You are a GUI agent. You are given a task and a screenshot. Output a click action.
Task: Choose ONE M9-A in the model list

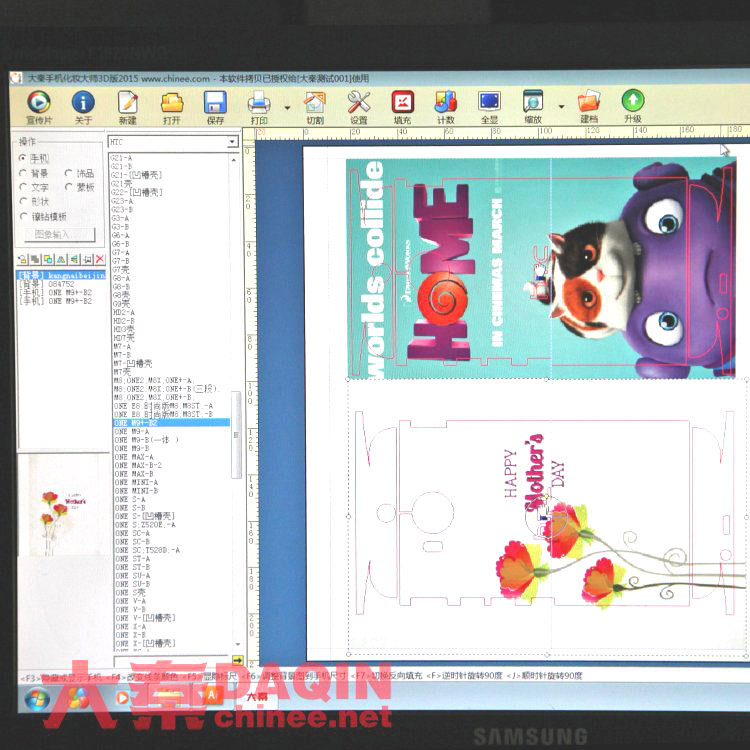click(132, 431)
